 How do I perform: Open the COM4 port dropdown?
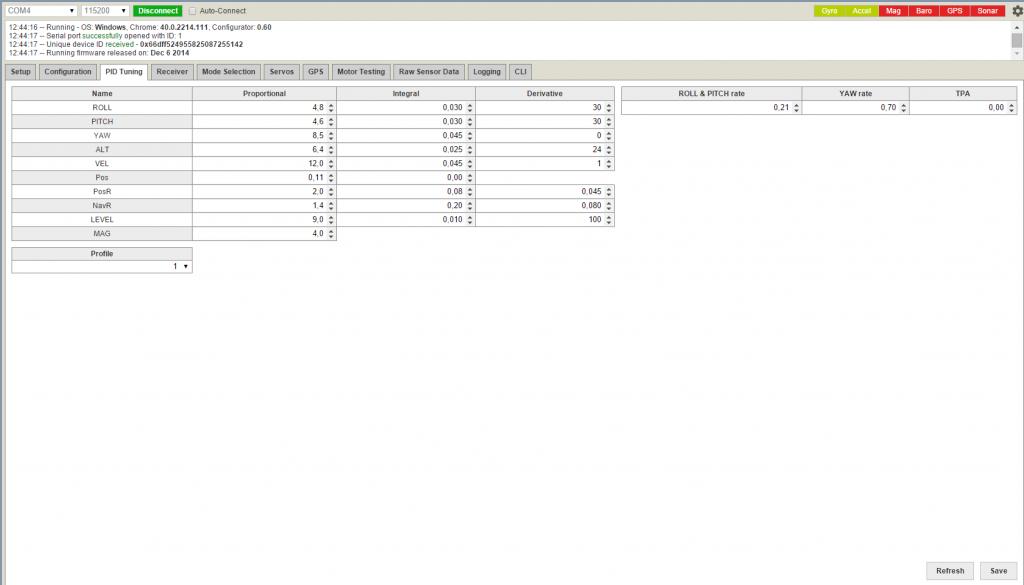tap(40, 11)
